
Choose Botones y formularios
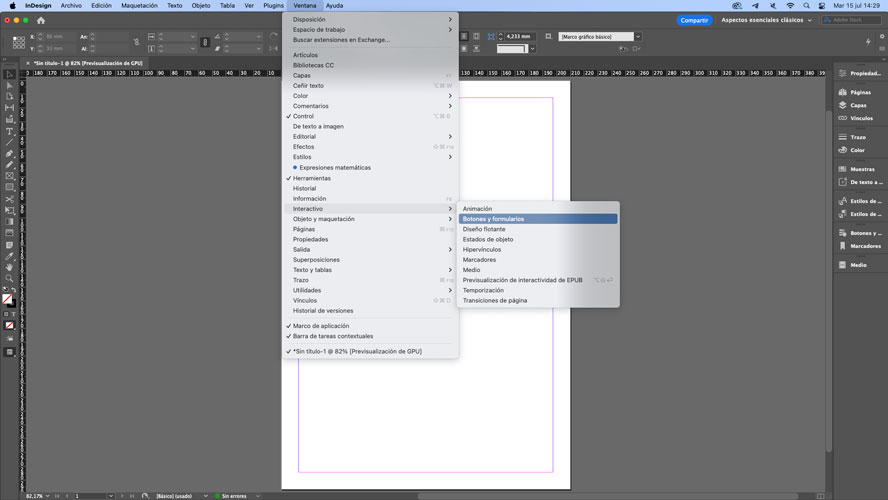(x=538, y=219)
